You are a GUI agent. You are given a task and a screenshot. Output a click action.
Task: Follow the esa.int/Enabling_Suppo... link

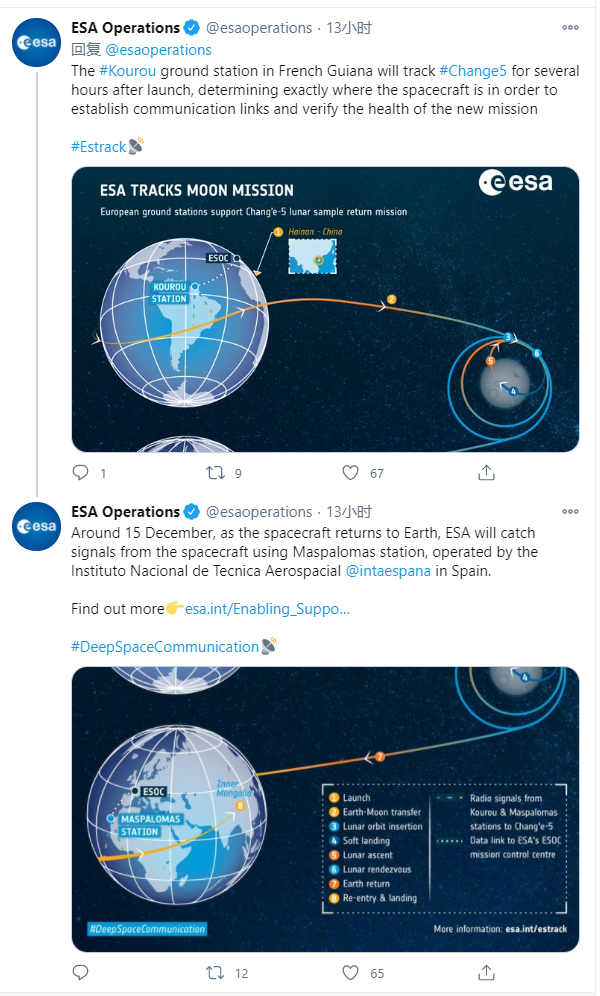pos(267,609)
